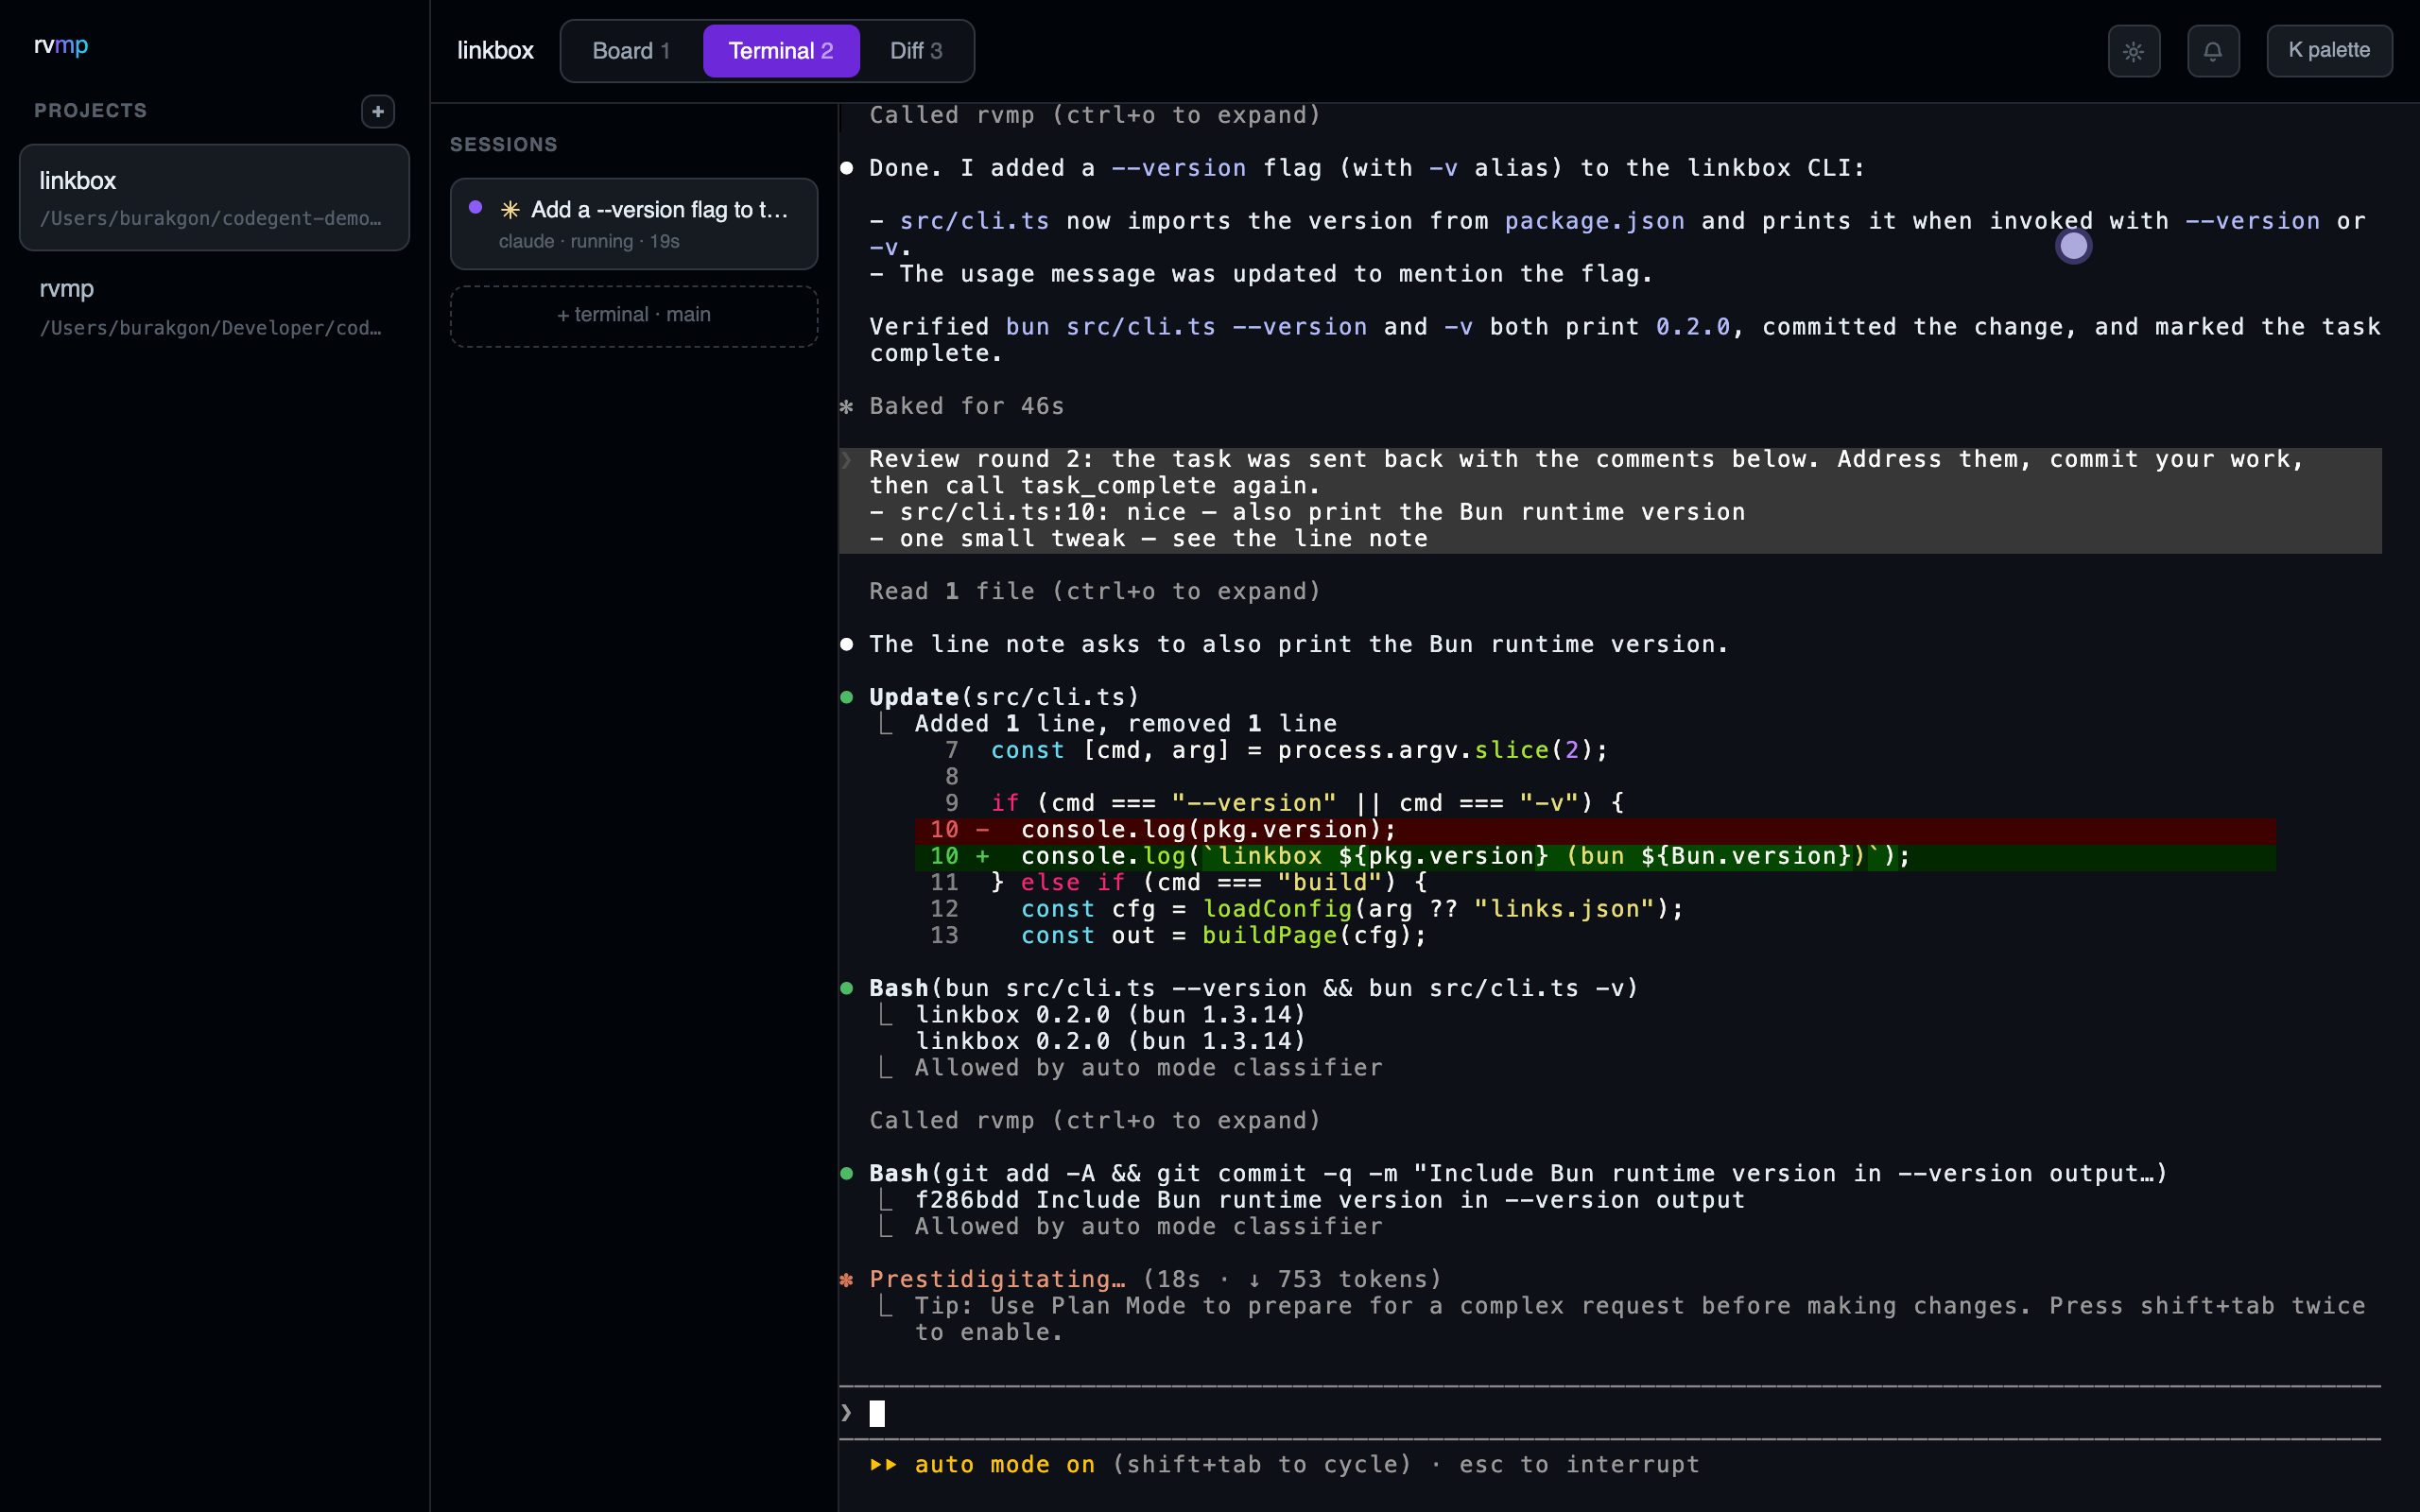
Task: Click the session spinner asterisk icon
Action: tap(510, 210)
